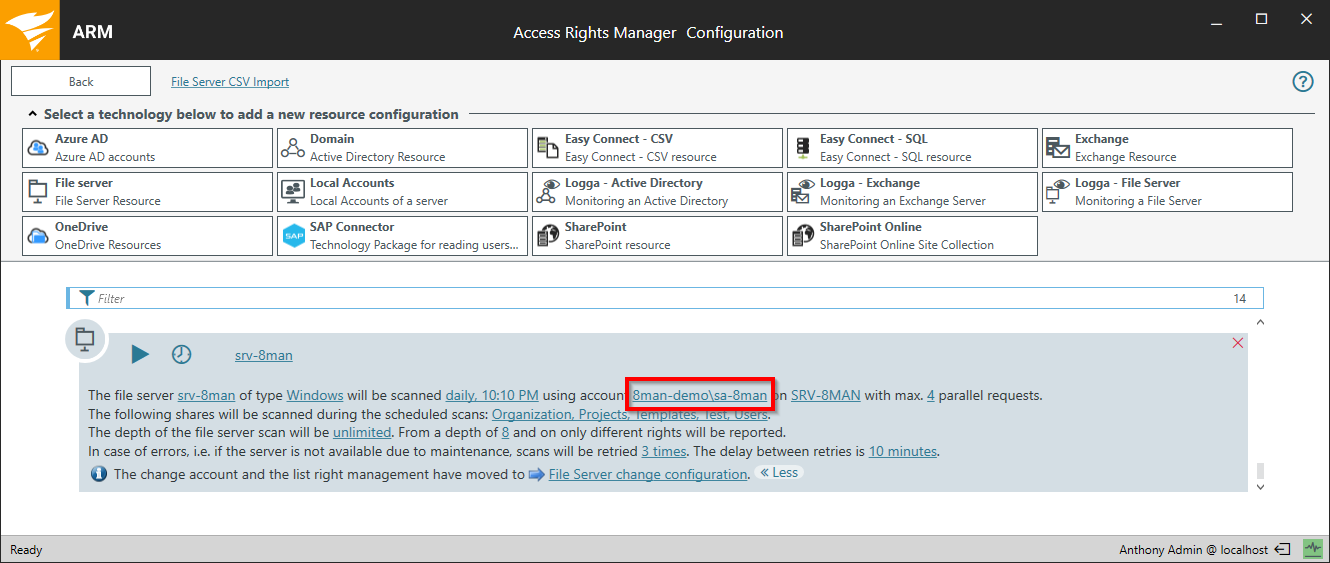This screenshot has height=563, width=1330.
Task: Add a File server resource
Action: 147,192
